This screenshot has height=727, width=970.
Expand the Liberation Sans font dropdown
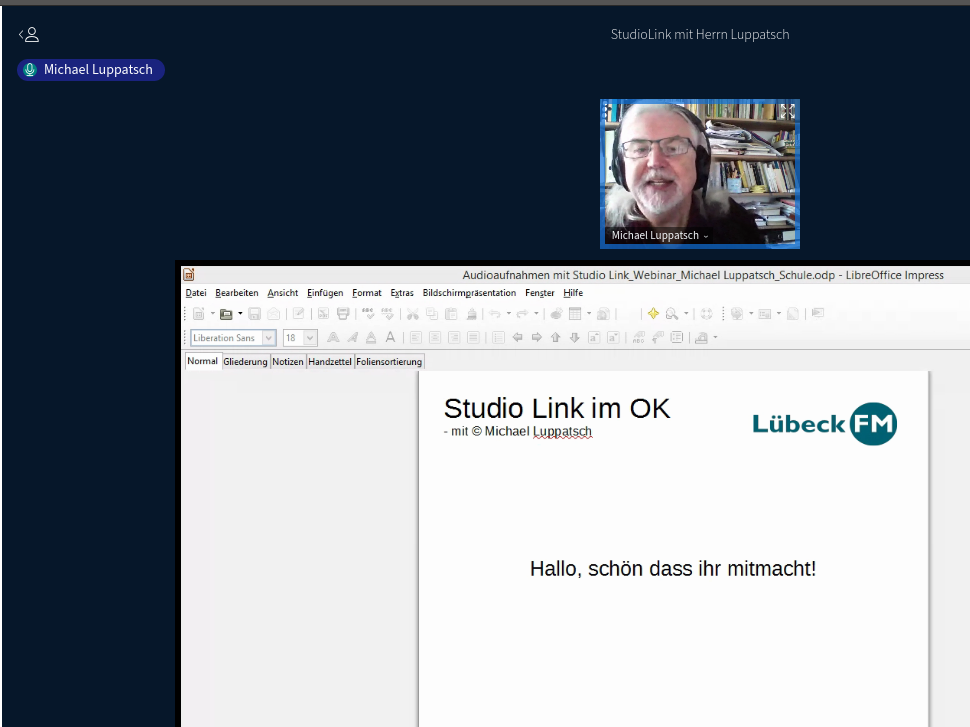click(x=269, y=338)
